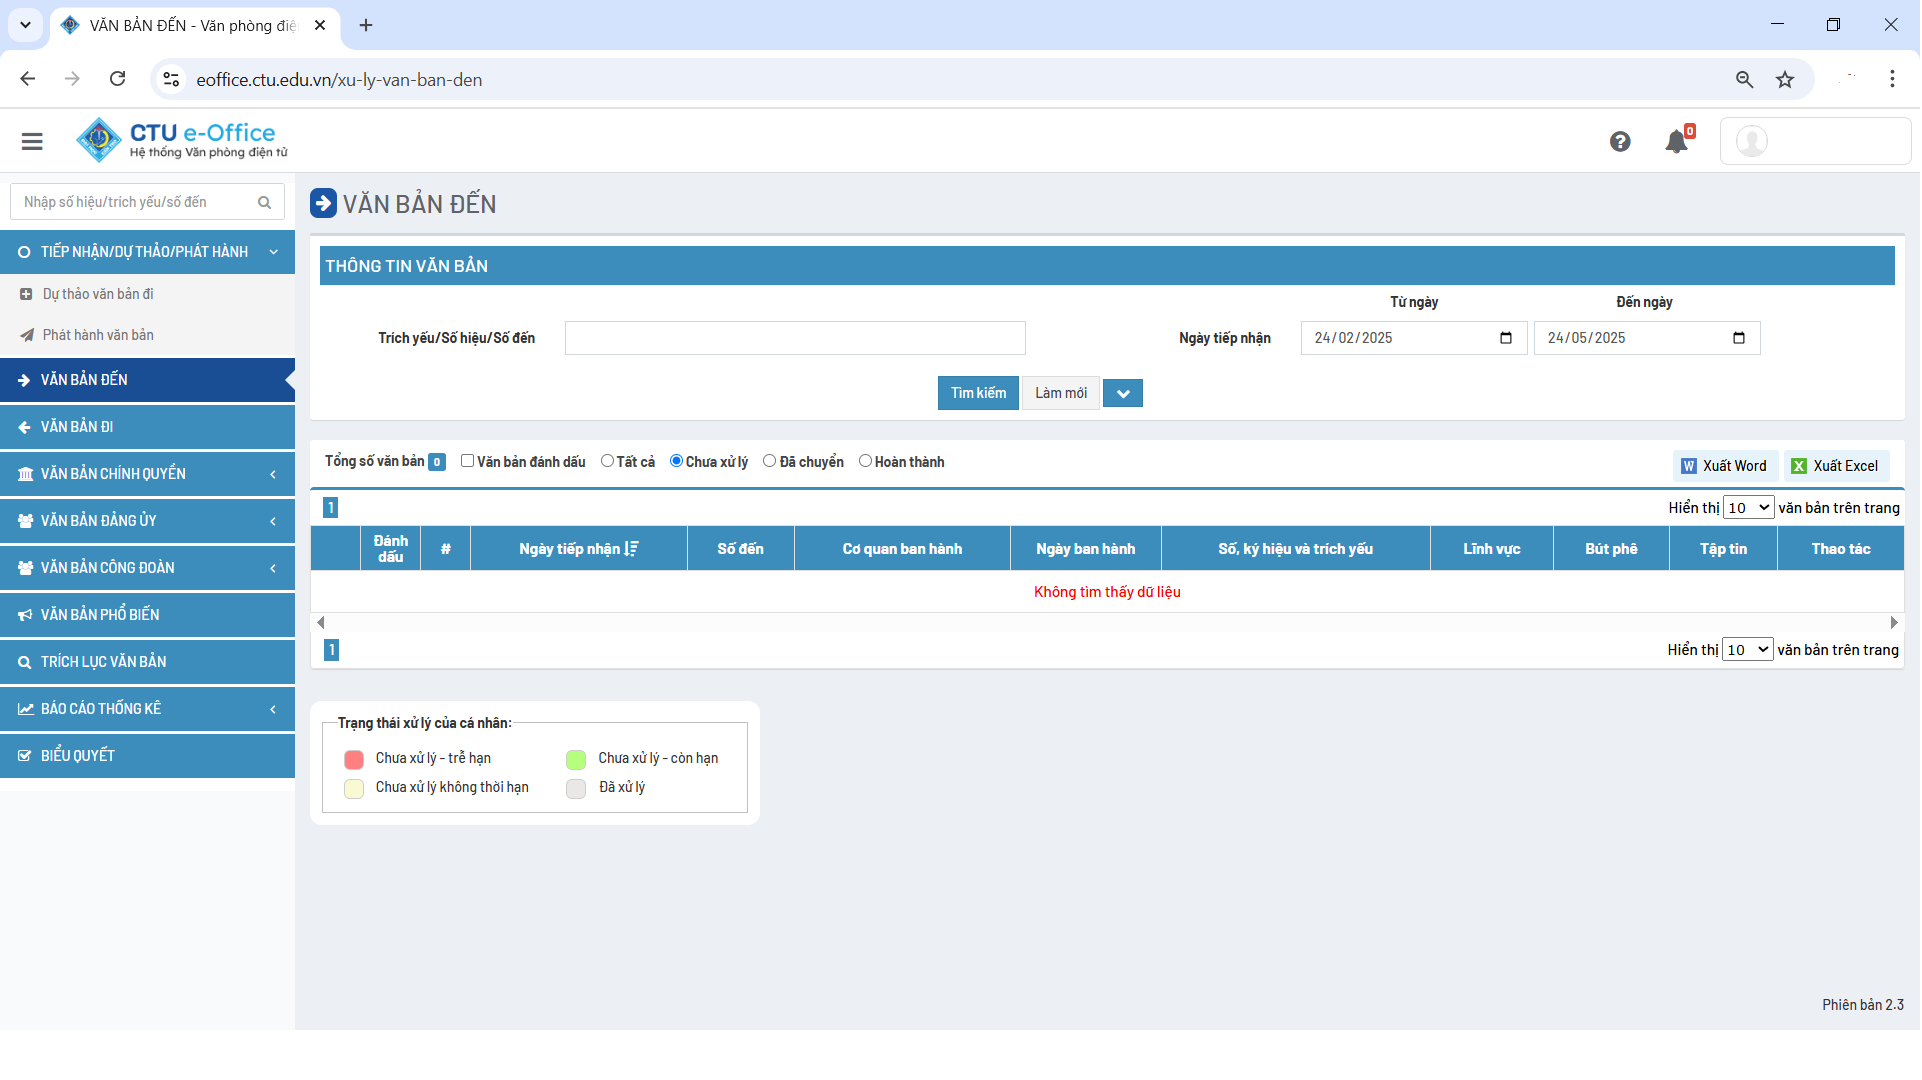Screen dimensions: 1922x1080
Task: Enable the Văn bản đánh dấu checkbox
Action: [x=467, y=461]
